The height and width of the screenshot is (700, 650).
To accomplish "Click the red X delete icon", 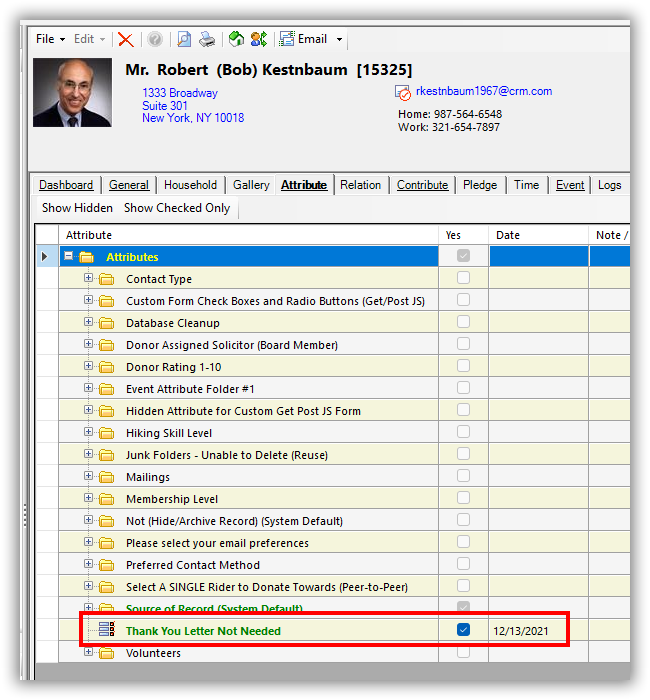I will point(125,39).
